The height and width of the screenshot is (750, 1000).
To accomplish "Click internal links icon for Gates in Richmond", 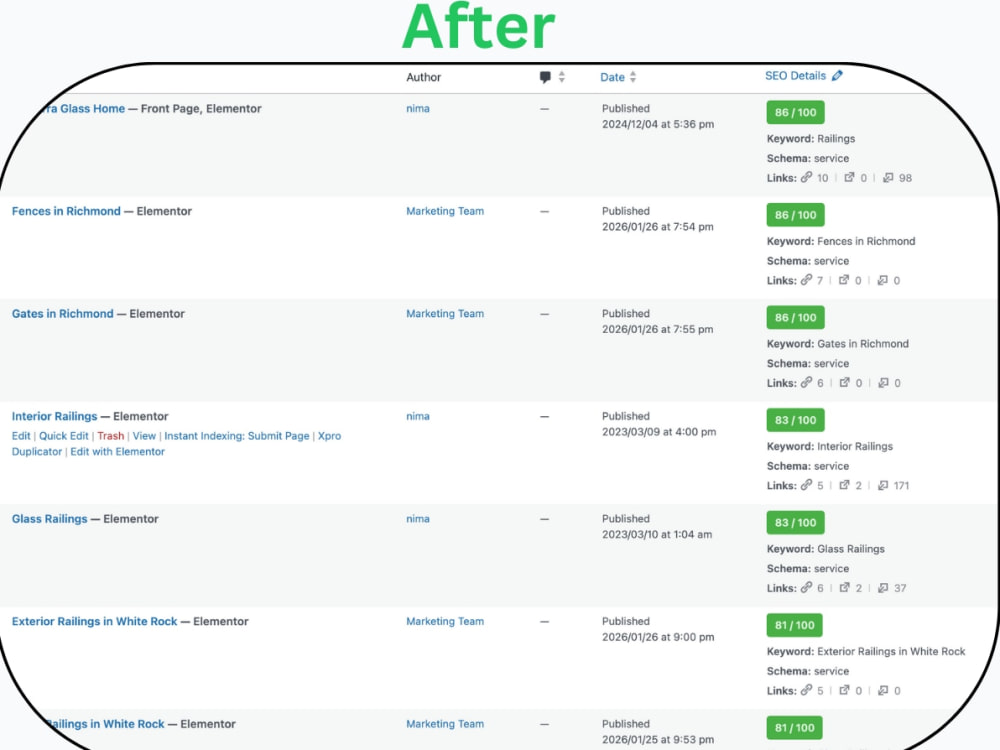I will [x=807, y=383].
